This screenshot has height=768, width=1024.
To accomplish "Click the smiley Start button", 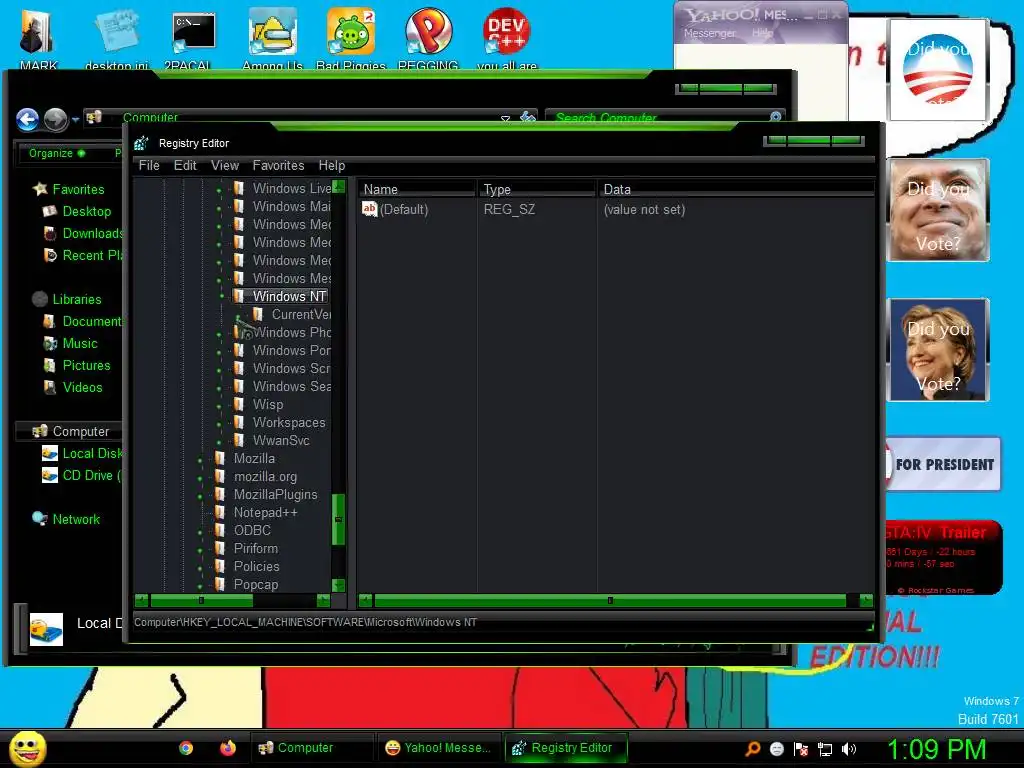I will coord(27,748).
